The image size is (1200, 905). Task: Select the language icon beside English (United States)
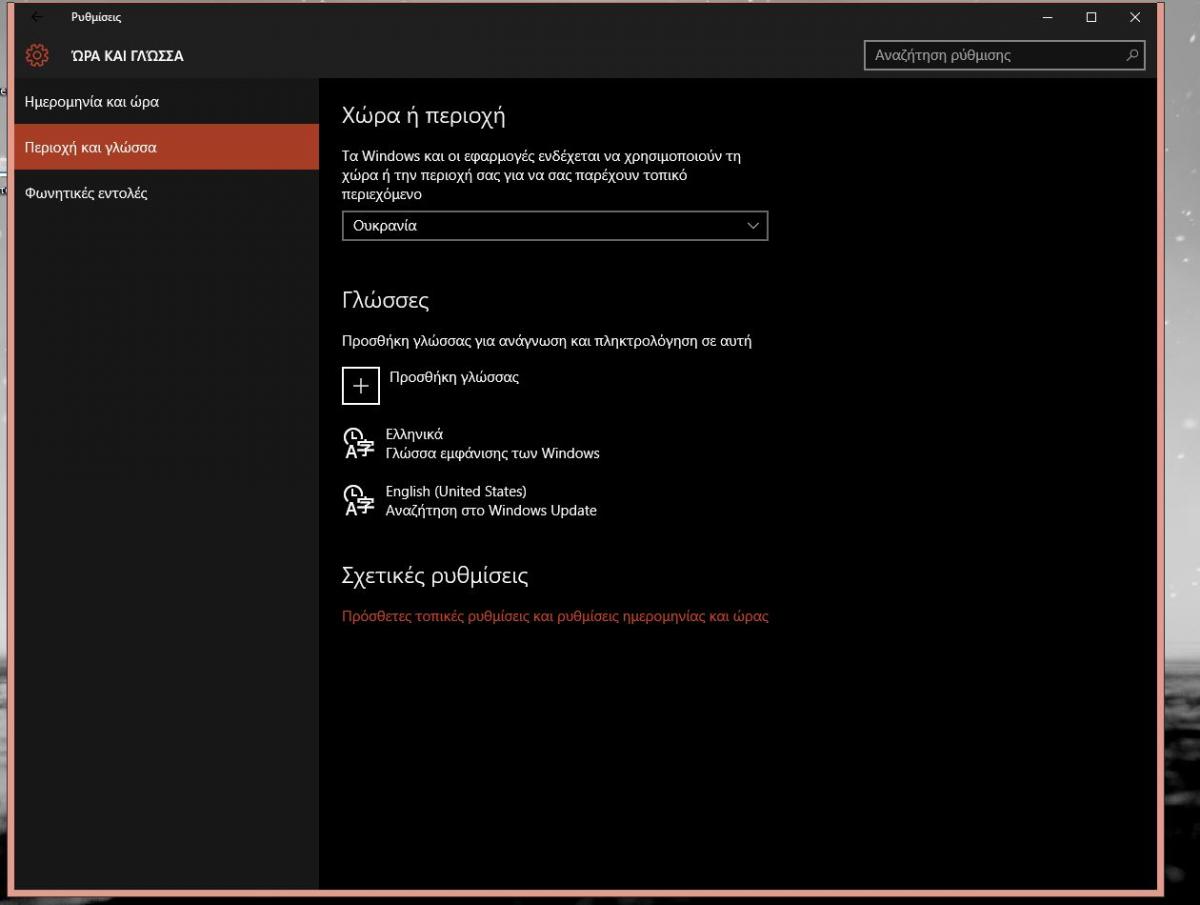pos(358,500)
